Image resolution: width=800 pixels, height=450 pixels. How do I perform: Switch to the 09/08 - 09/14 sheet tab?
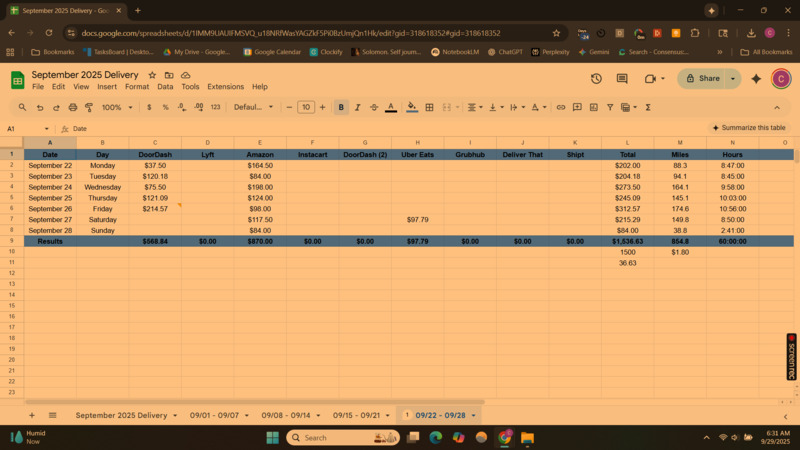point(287,415)
